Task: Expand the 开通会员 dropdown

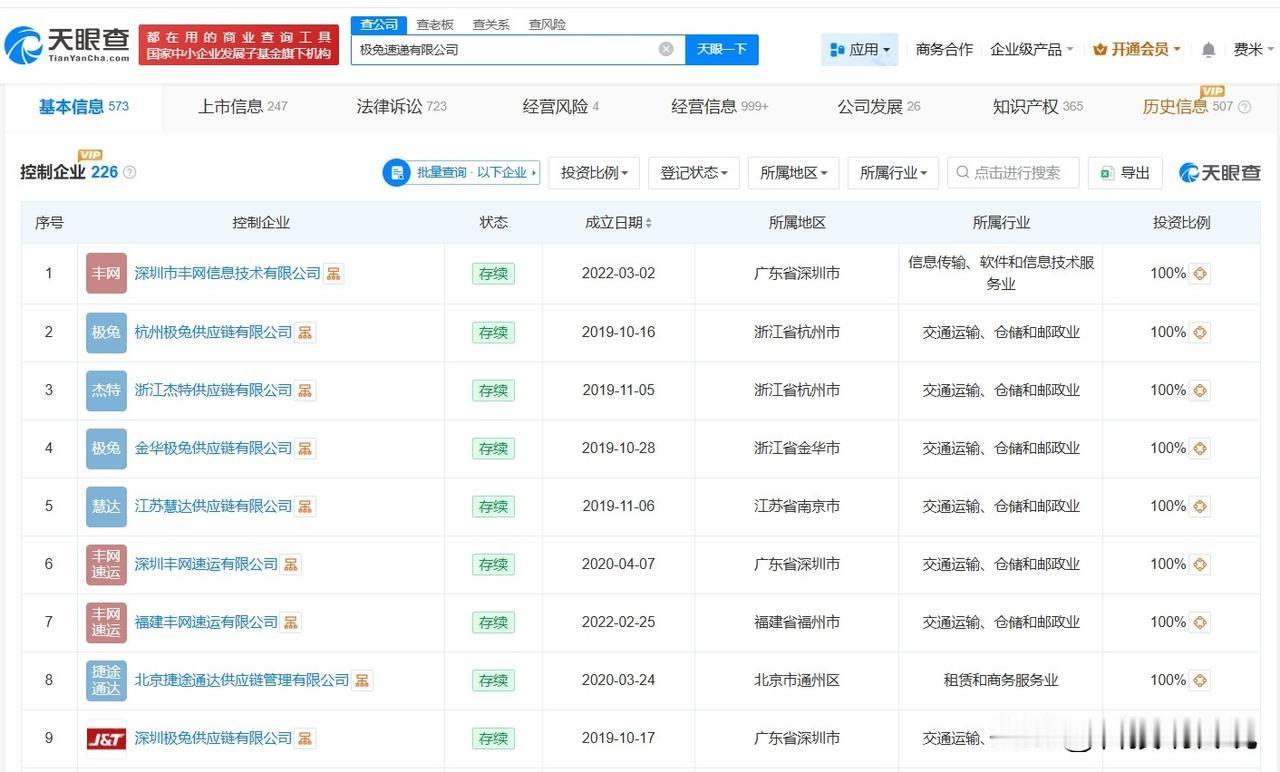Action: 1137,49
